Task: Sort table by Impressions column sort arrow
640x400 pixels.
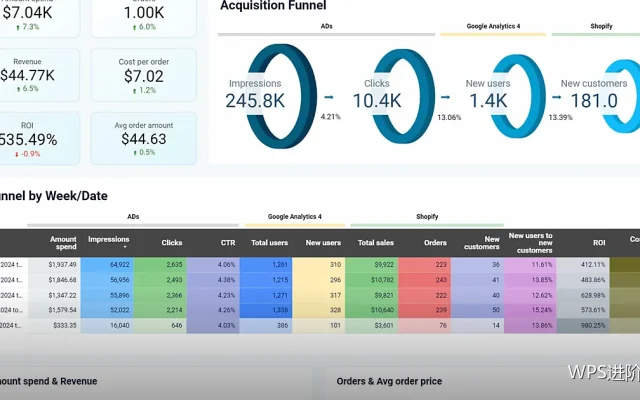Action: [x=125, y=247]
